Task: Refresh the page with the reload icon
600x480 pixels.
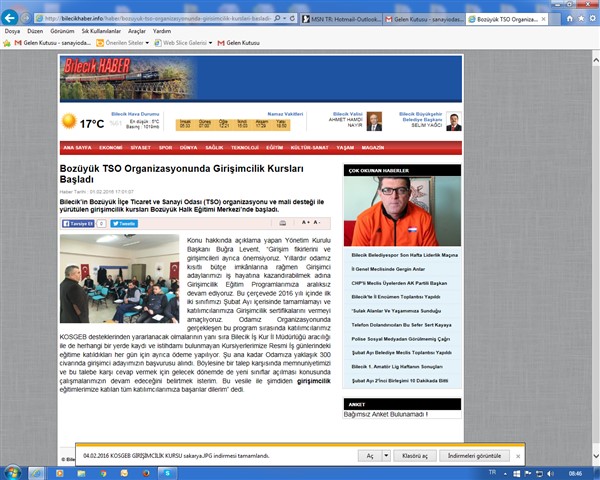Action: [x=292, y=18]
